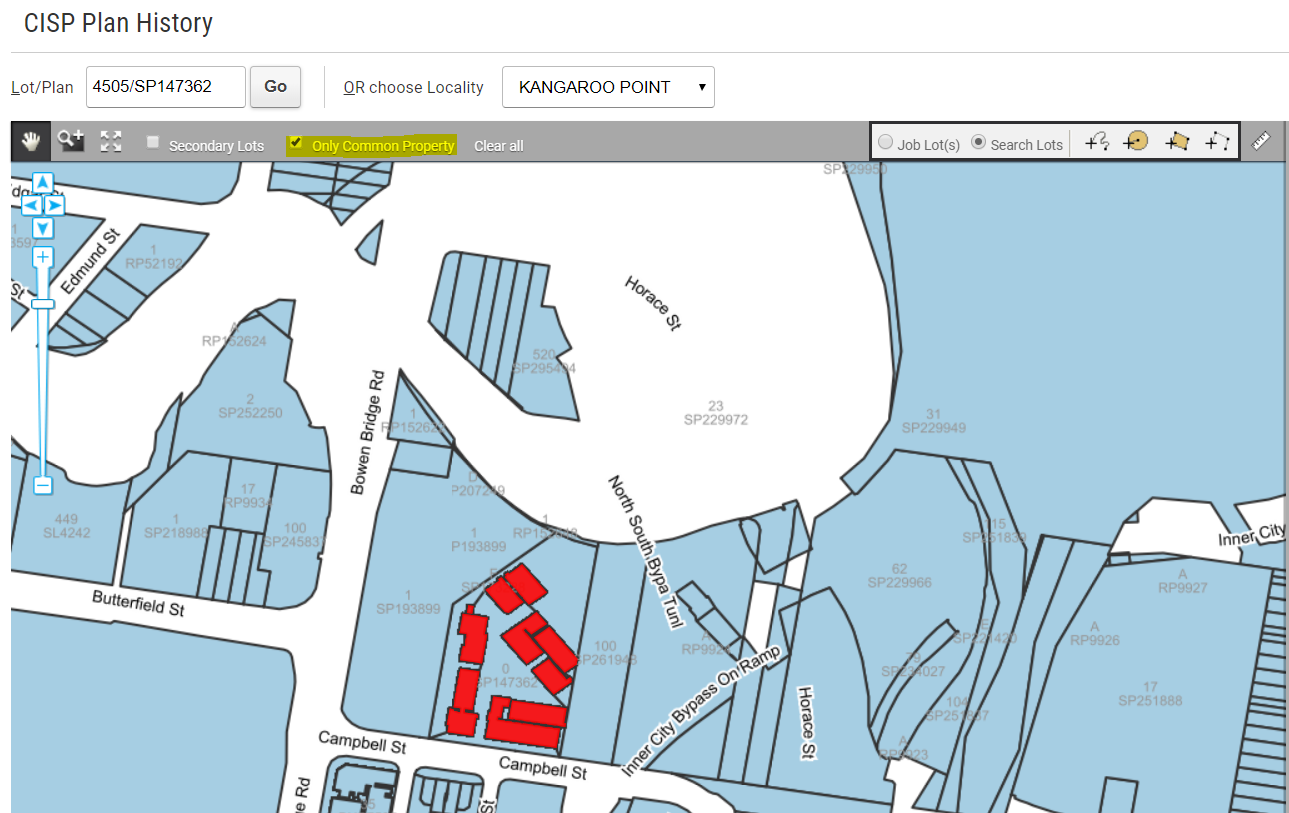Click the Butterfield St label
The height and width of the screenshot is (813, 1289).
pos(138,603)
